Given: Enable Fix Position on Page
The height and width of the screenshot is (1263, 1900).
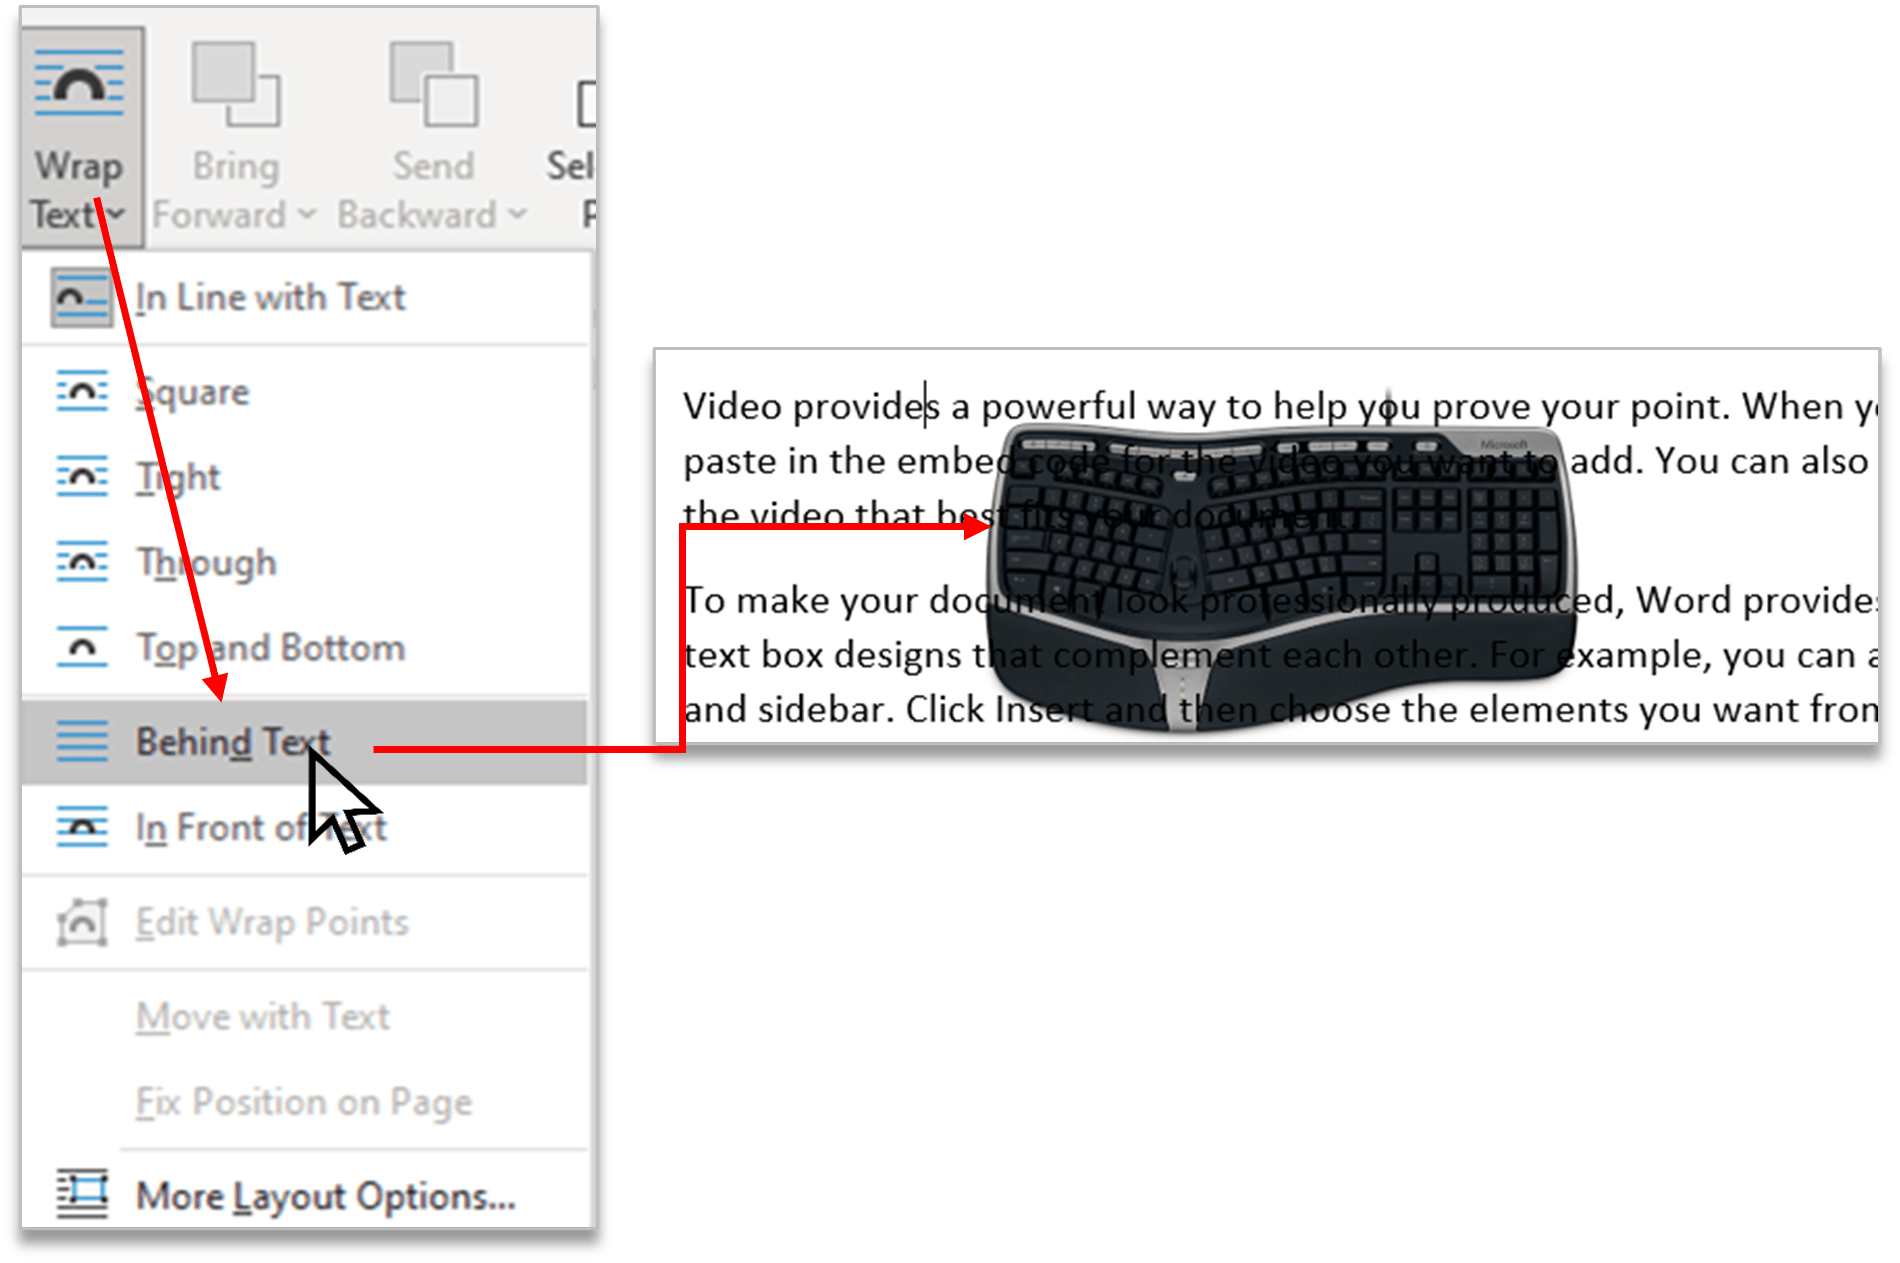Looking at the screenshot, I should (303, 1101).
